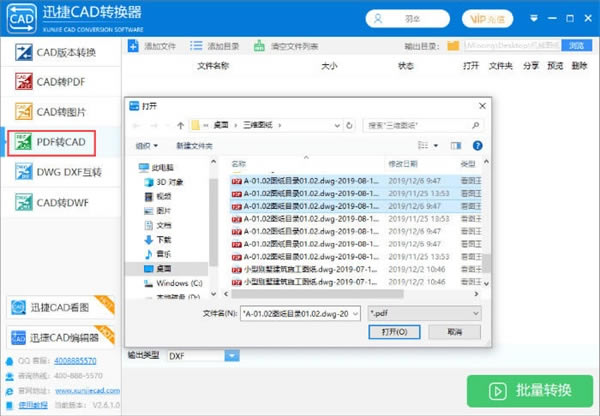Click the file list horizontal scrollbar
The height and width of the screenshot is (416, 600).
point(318,294)
